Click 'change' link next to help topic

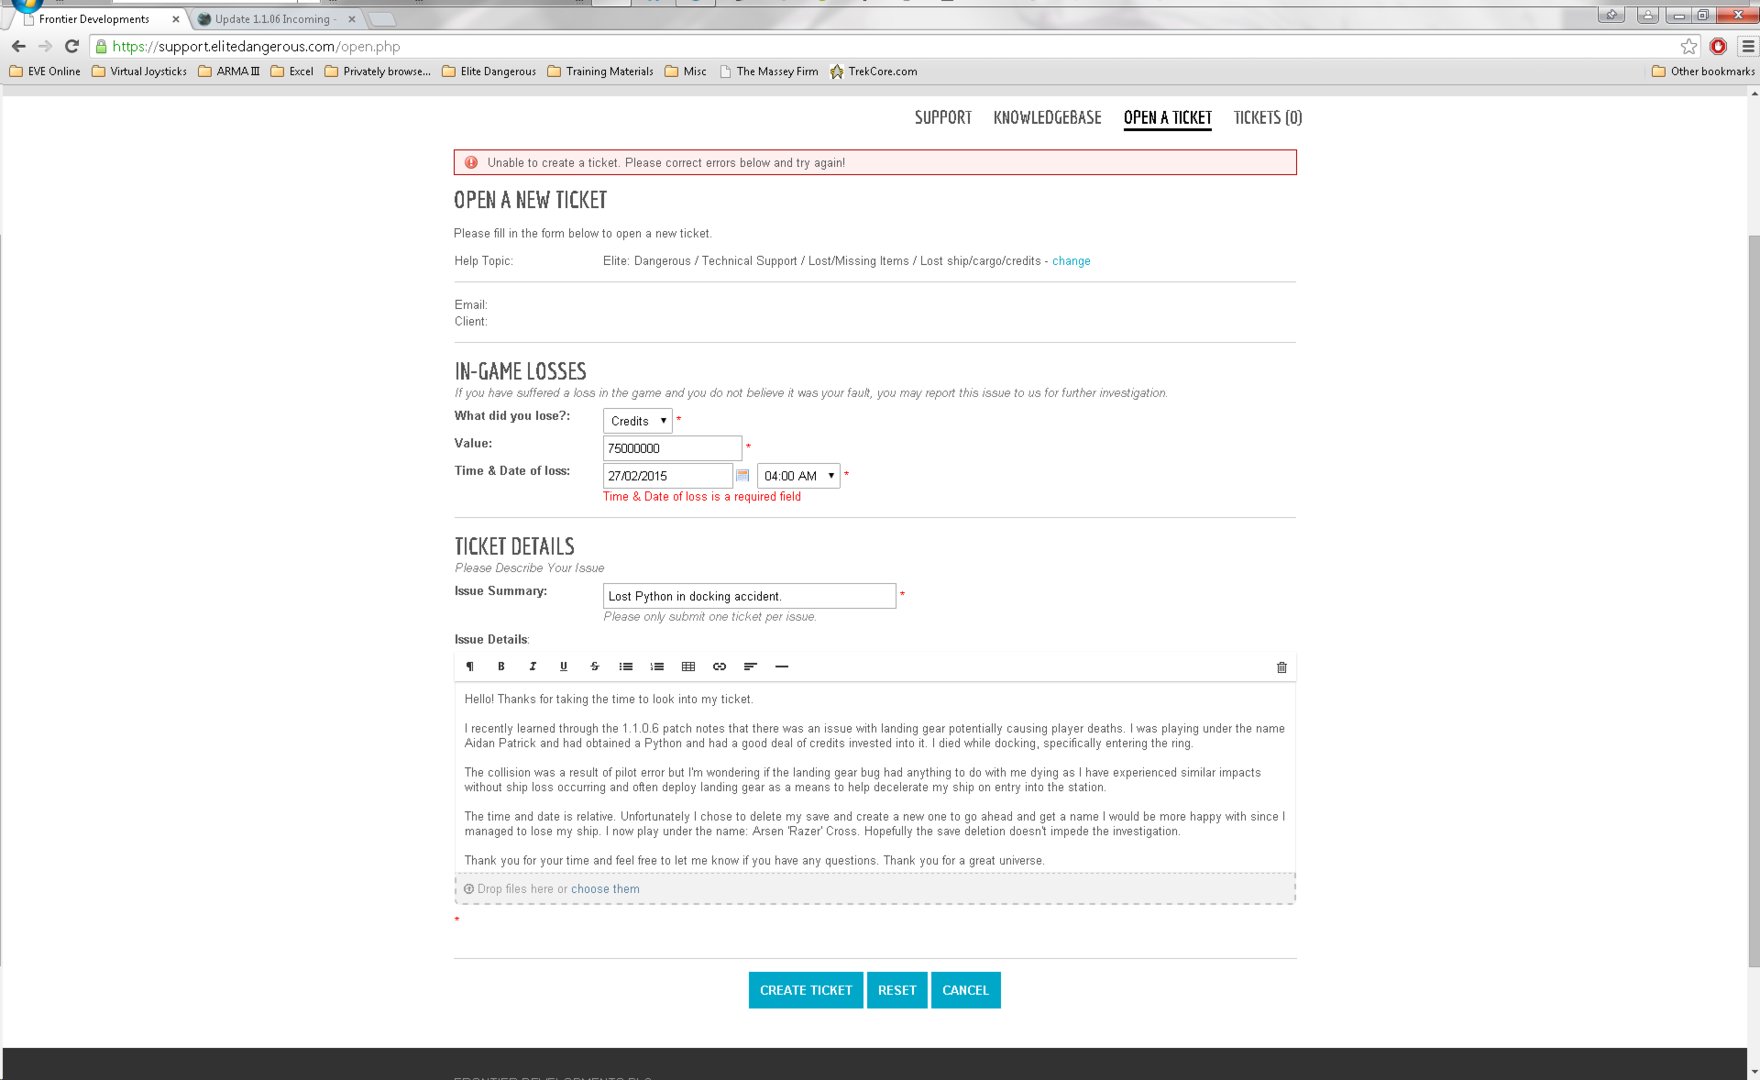coord(1071,261)
